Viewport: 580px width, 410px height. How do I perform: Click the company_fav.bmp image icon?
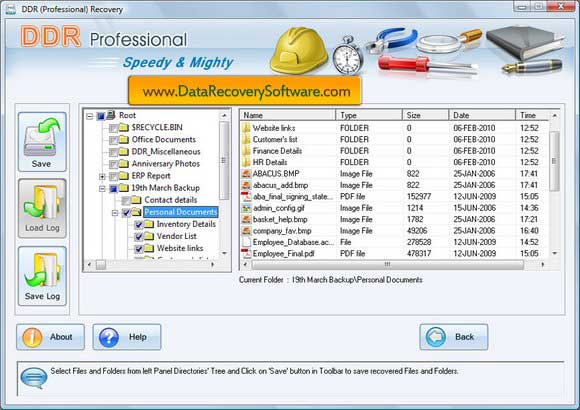(x=246, y=231)
